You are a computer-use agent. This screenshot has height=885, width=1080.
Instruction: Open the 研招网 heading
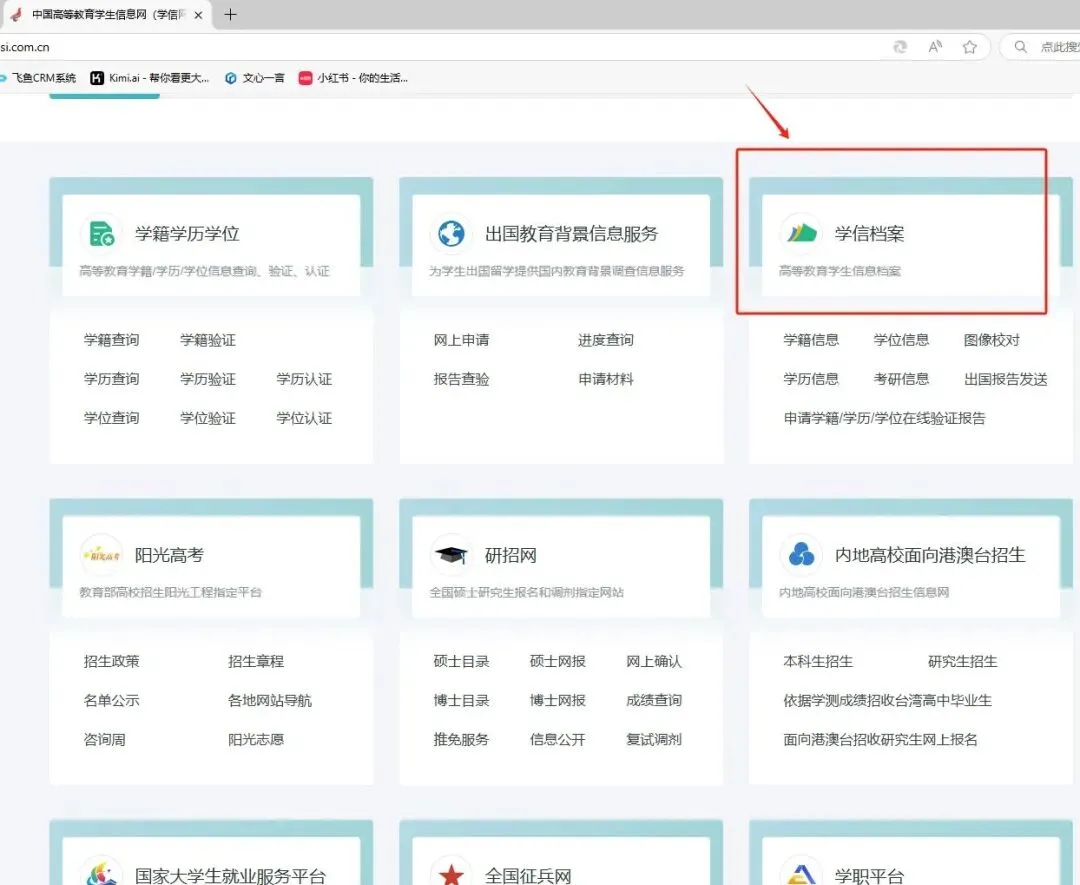click(510, 555)
